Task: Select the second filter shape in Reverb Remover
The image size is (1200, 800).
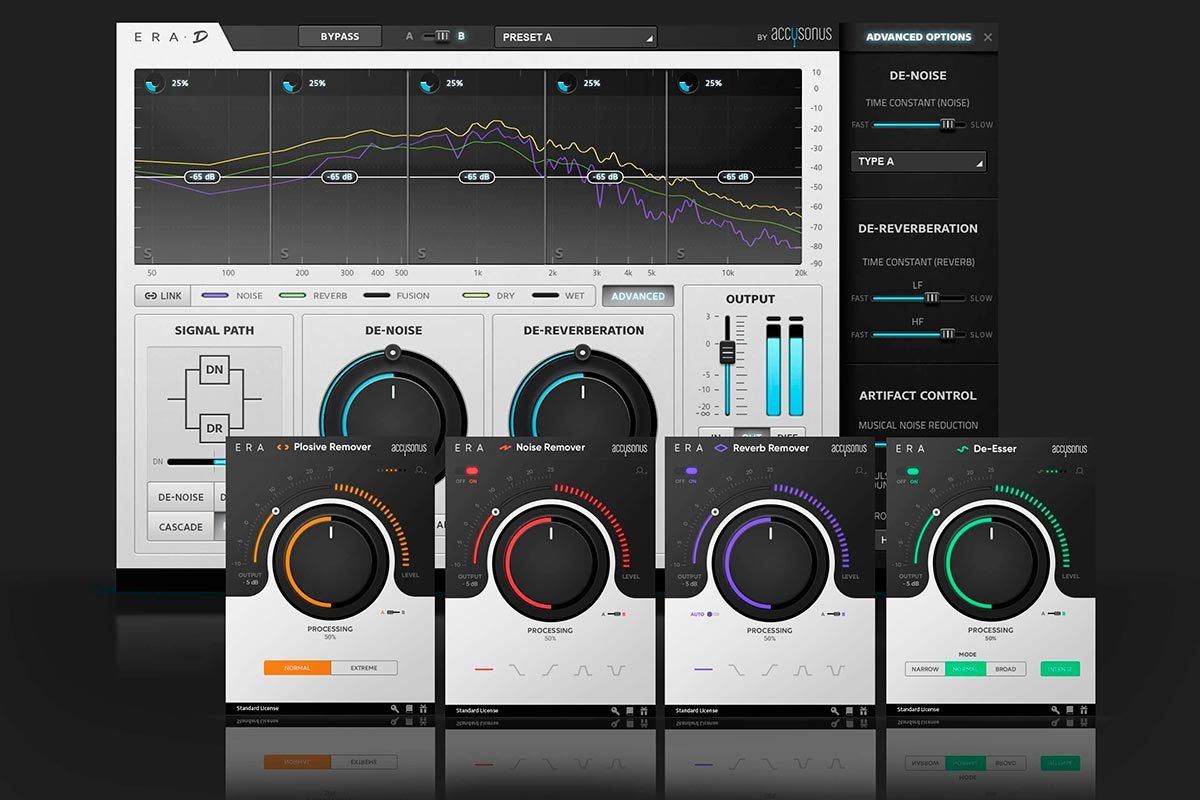Action: coord(736,669)
